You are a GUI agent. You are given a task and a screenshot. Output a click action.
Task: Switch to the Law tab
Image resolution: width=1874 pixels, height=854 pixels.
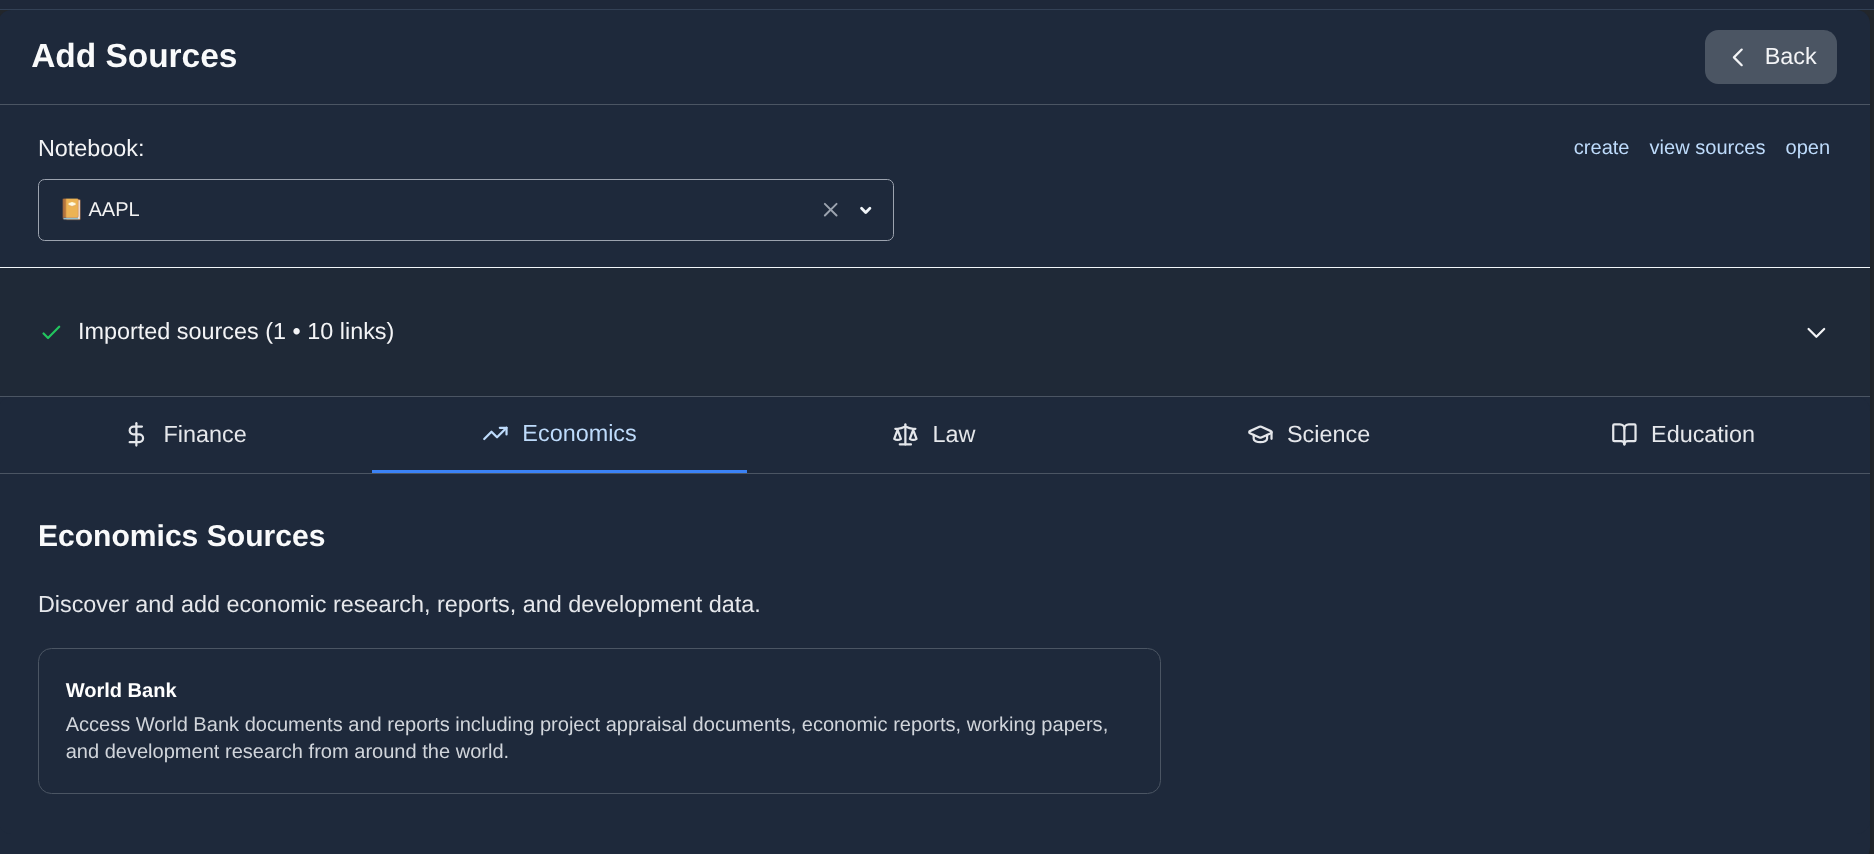933,434
